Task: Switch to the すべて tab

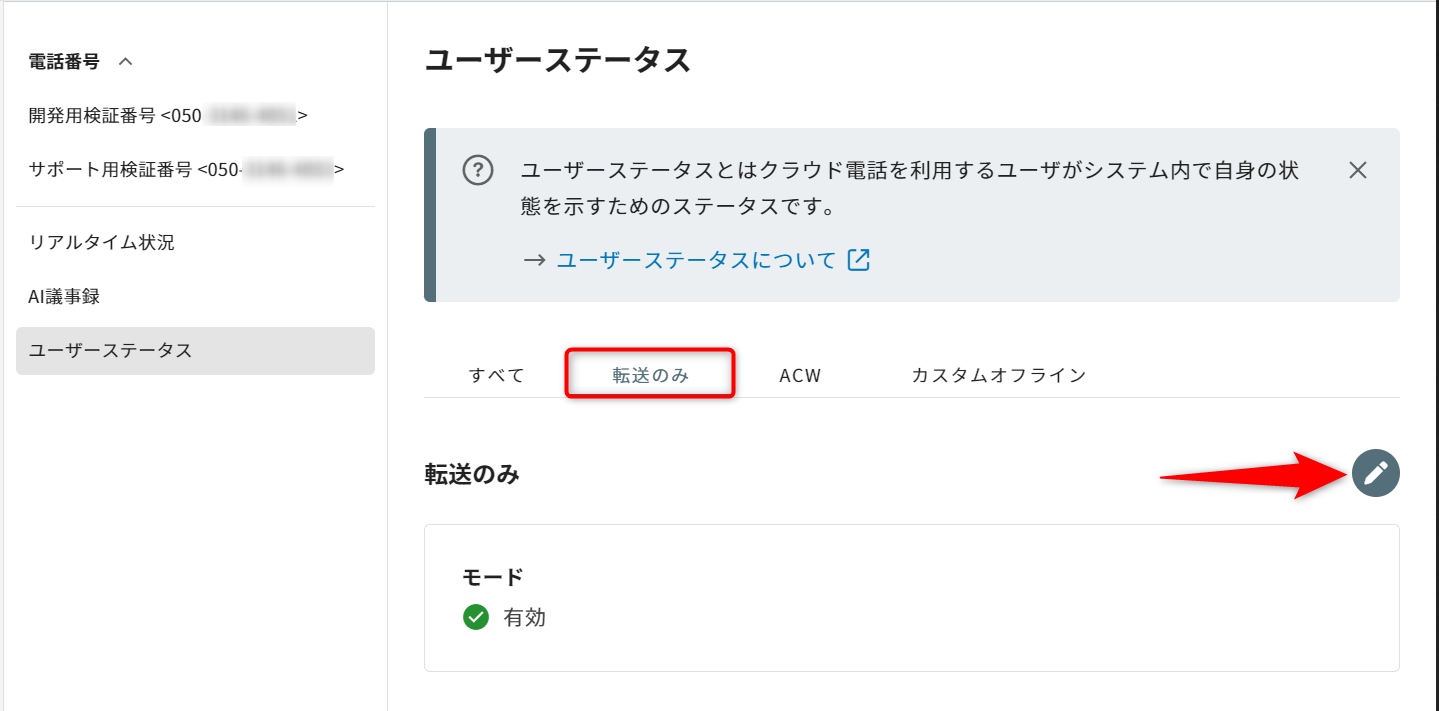Action: point(497,376)
